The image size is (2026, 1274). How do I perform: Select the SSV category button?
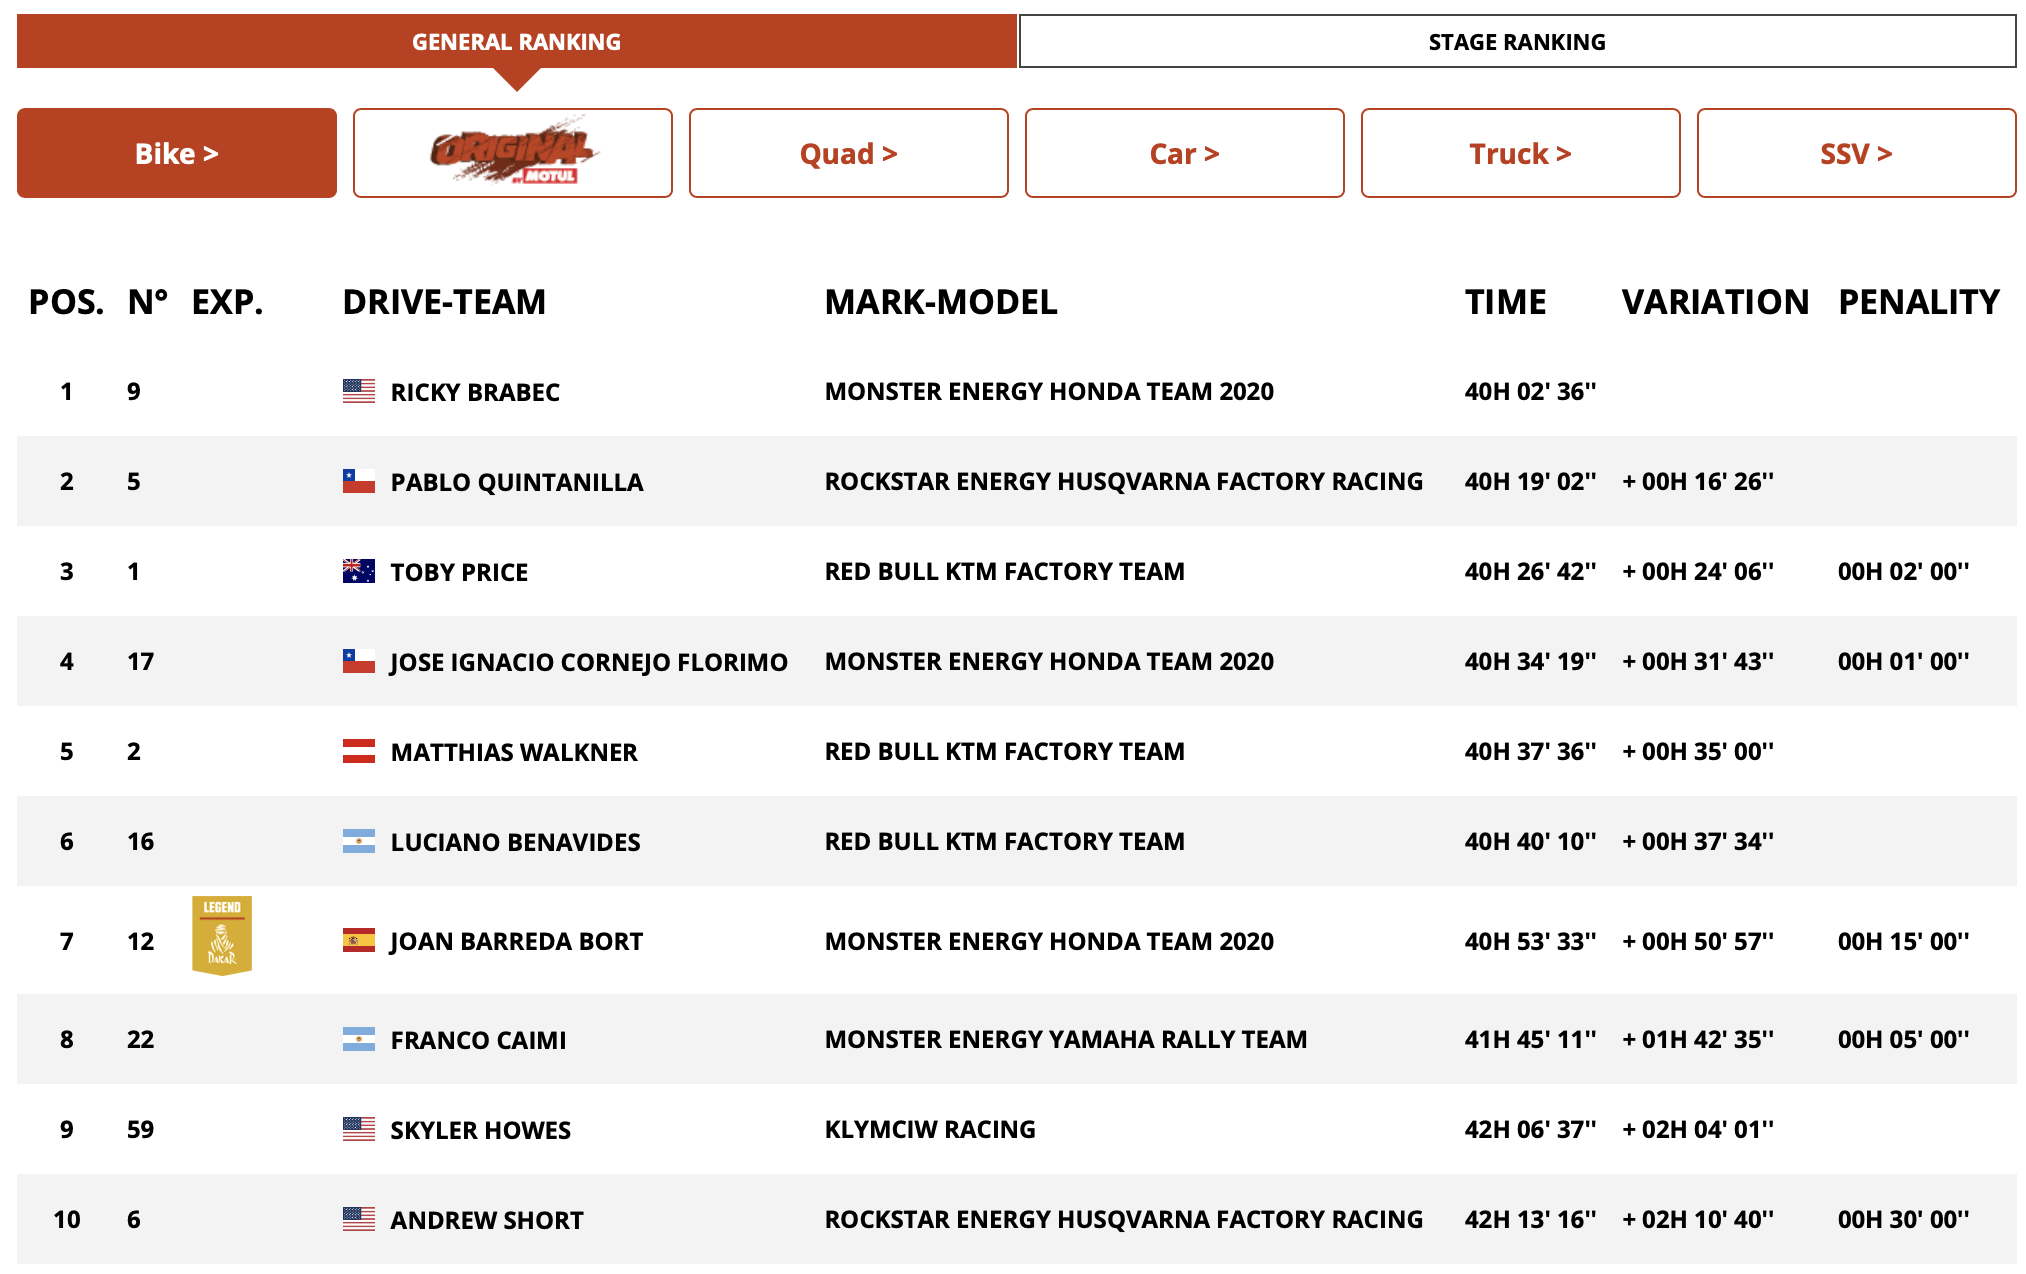[1857, 153]
